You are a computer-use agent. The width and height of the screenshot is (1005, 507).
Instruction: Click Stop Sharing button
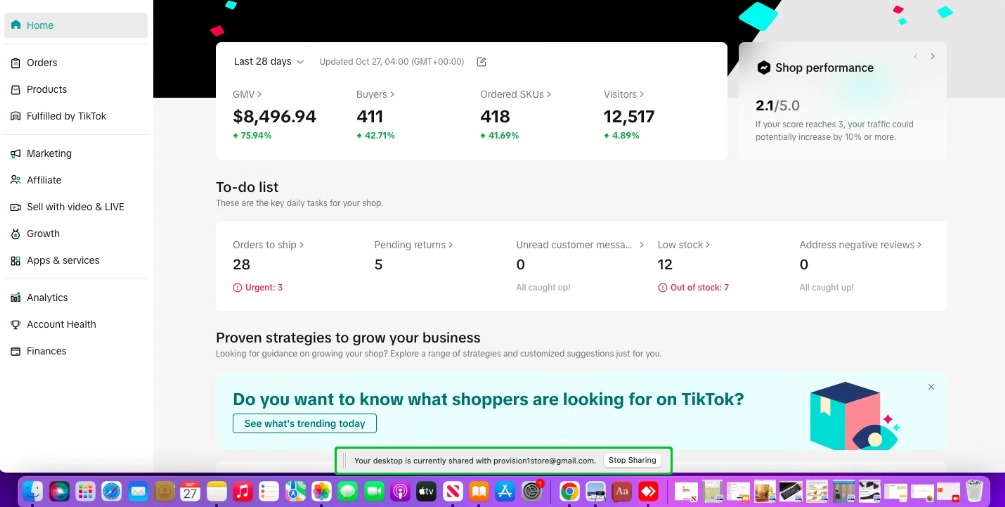632,460
